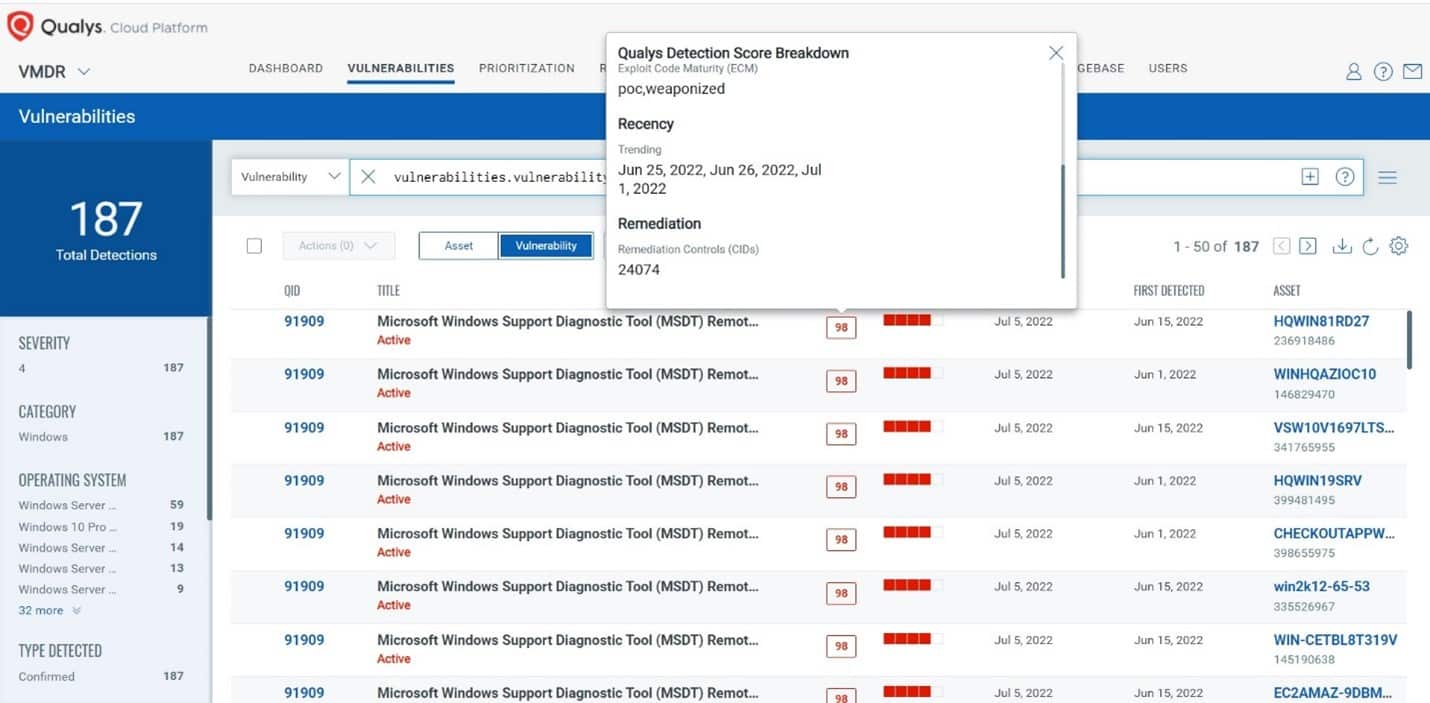1430x703 pixels.
Task: Open asset EC2AMAZ-9DBM
Action: point(1332,693)
